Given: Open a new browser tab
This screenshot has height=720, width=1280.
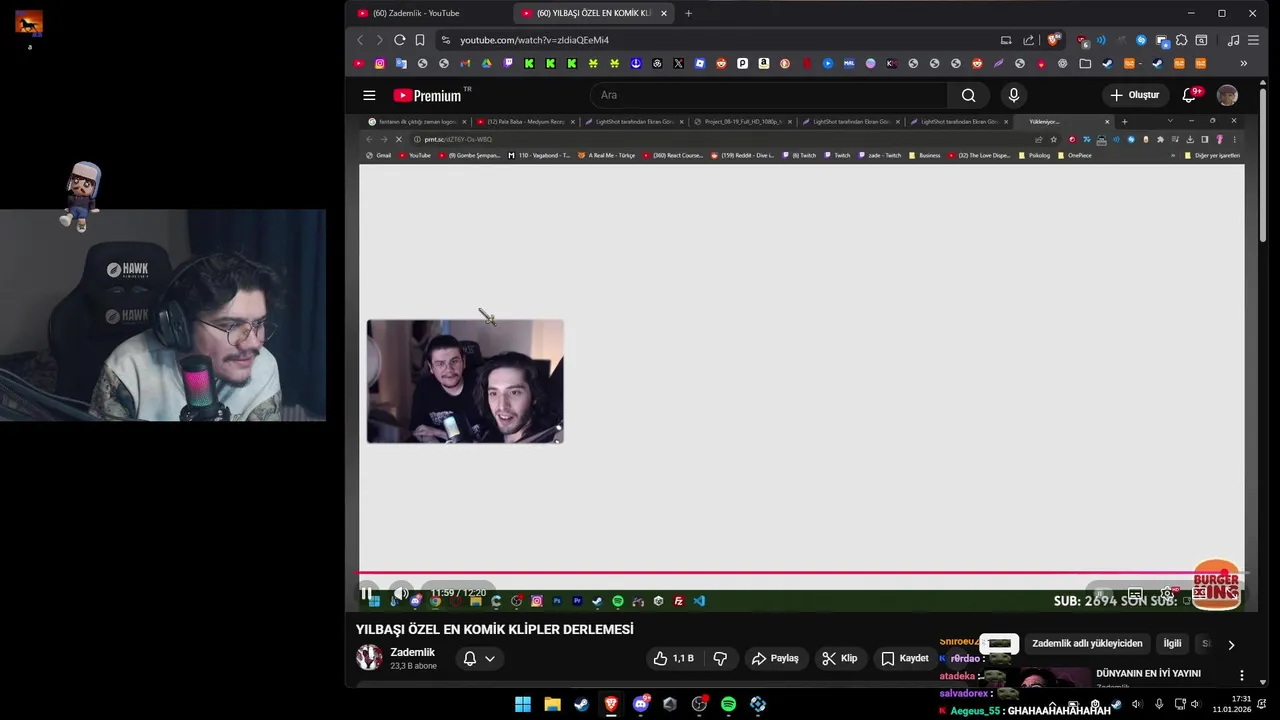Looking at the screenshot, I should pos(688,13).
